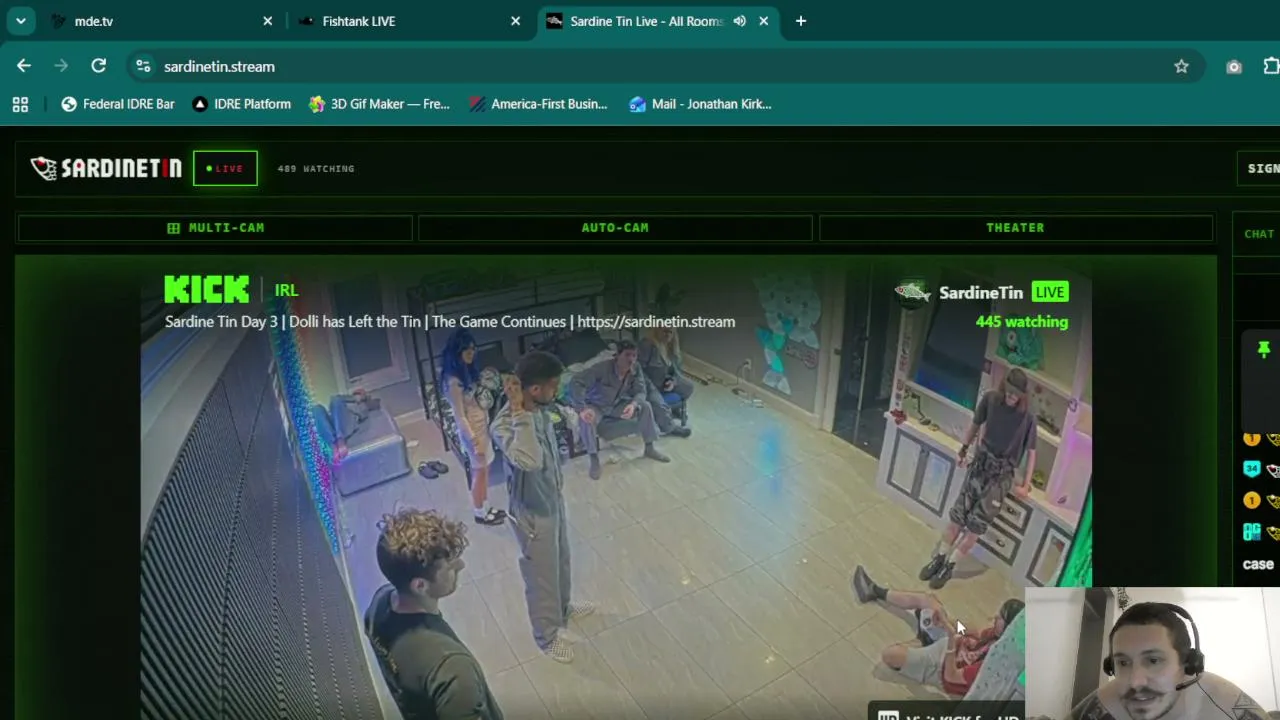The height and width of the screenshot is (720, 1280).
Task: Click the SIGN button in header
Action: [x=1260, y=168]
